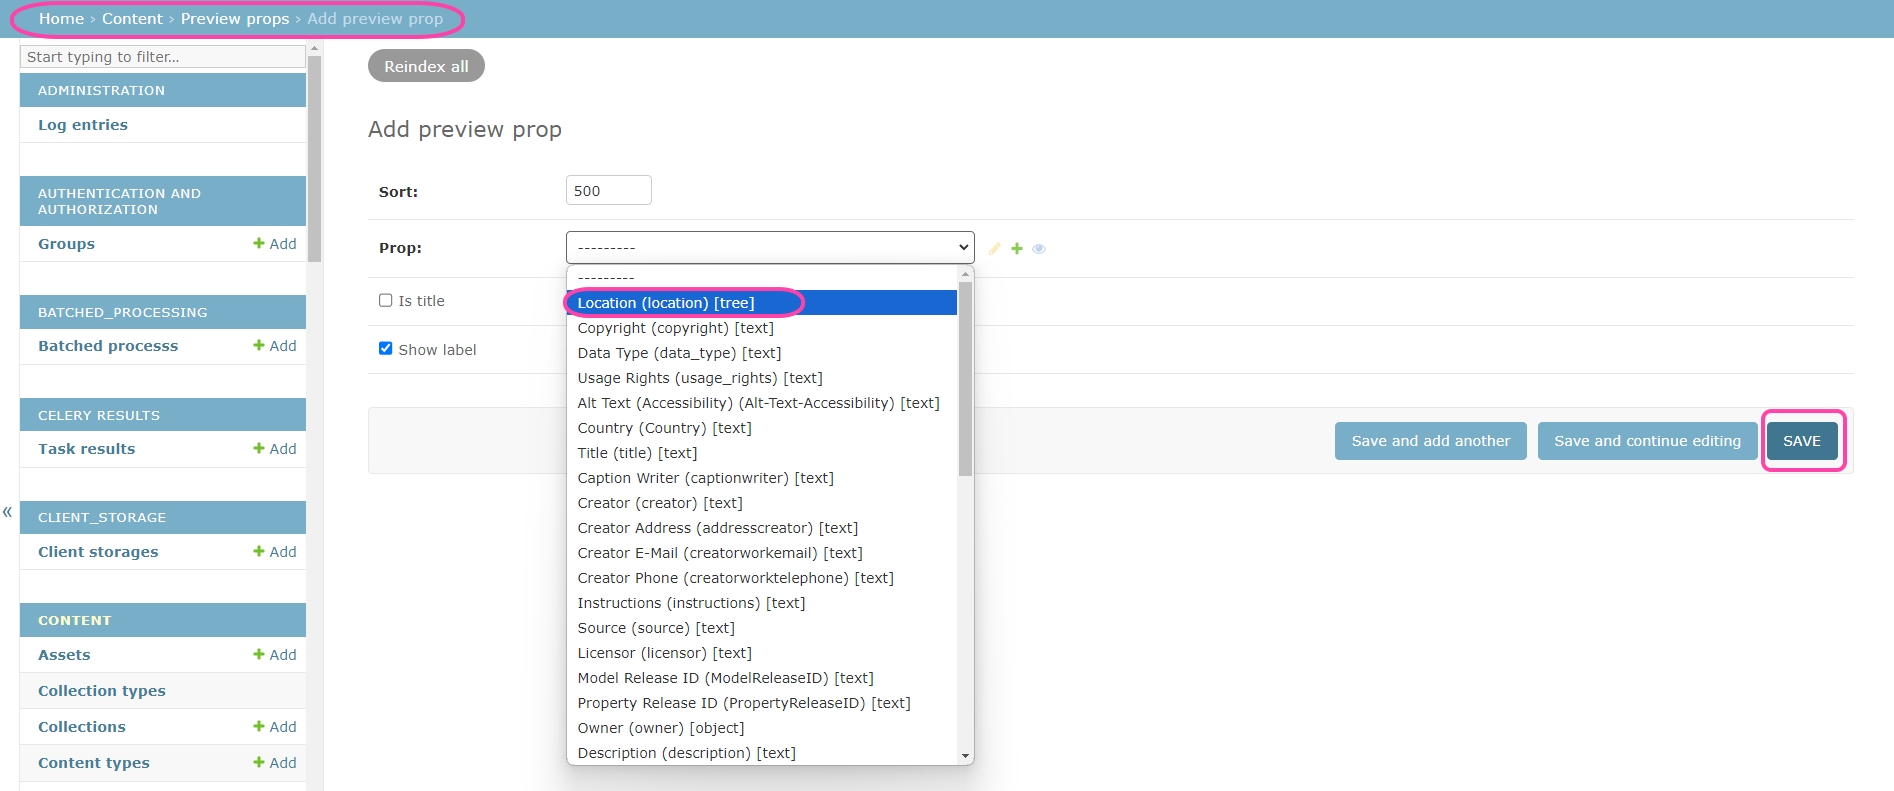Screen dimensions: 1894x791
Task: Open Assets link in sidebar
Action: tap(64, 655)
